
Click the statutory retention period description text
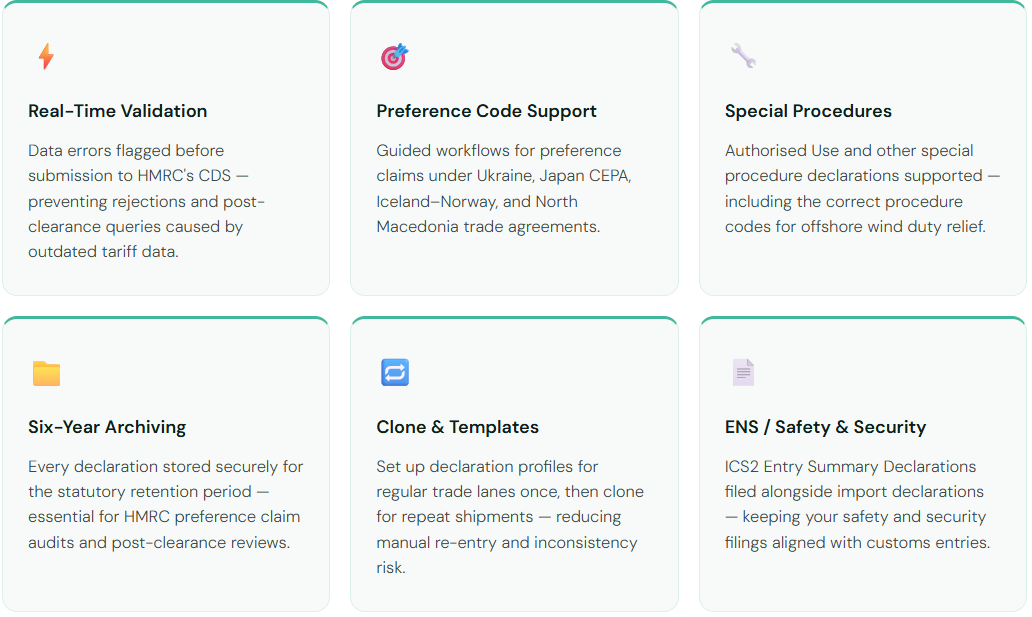[165, 505]
